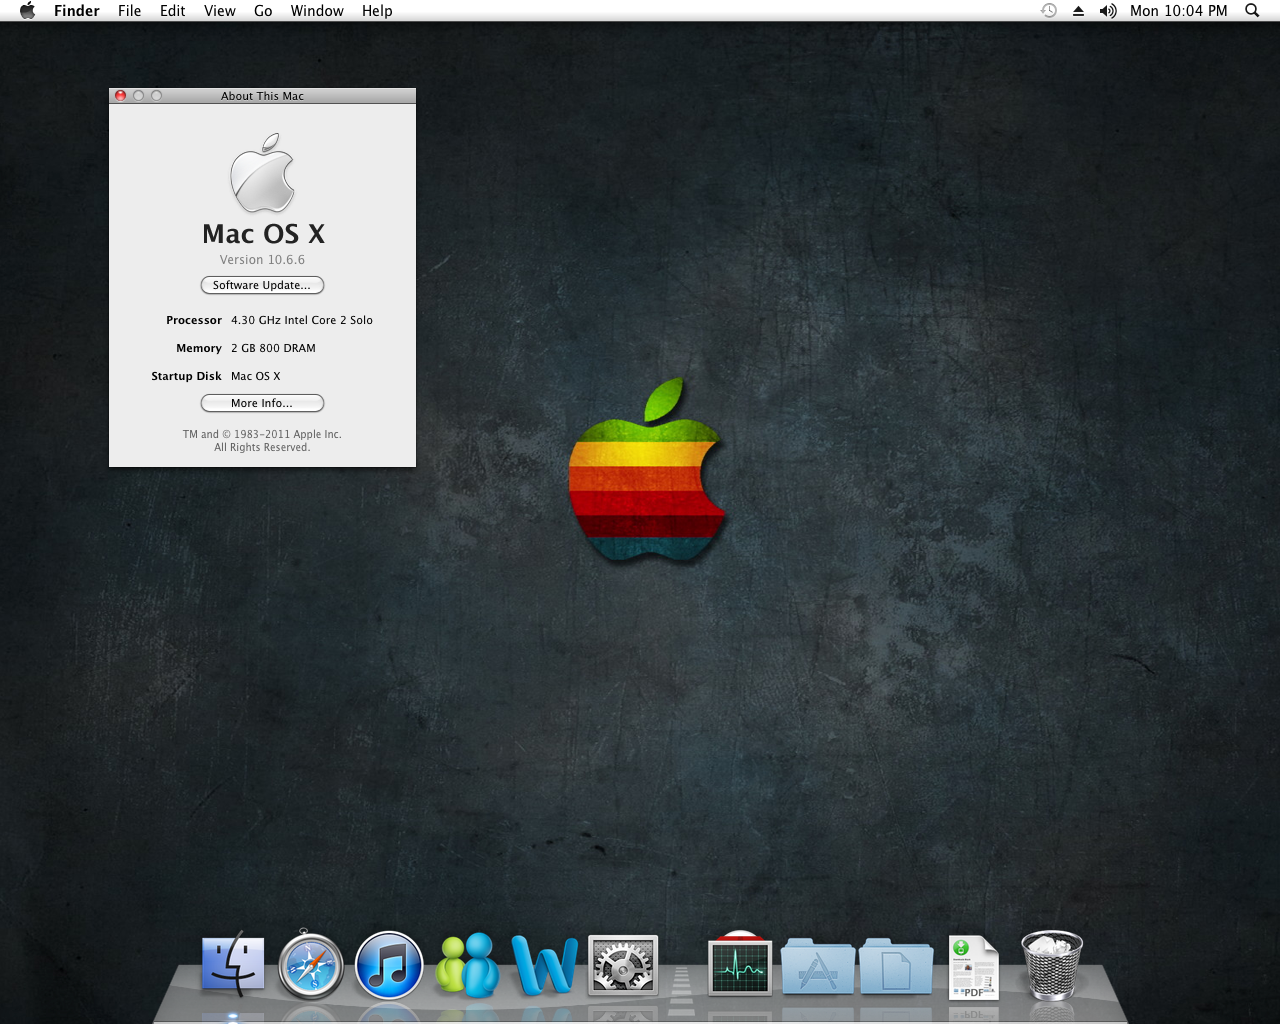
Task: Click the silver Apple logo in About window
Action: 263,173
